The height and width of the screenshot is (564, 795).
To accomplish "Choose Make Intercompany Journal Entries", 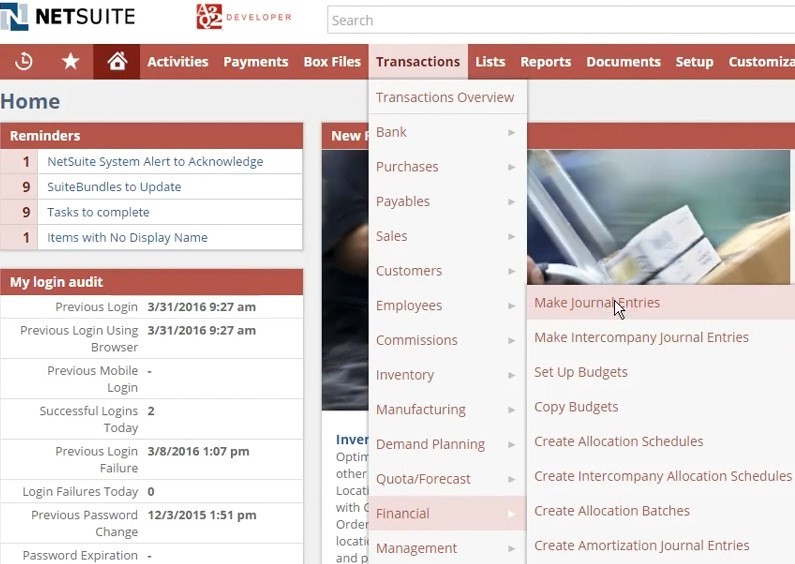I will point(661,337).
